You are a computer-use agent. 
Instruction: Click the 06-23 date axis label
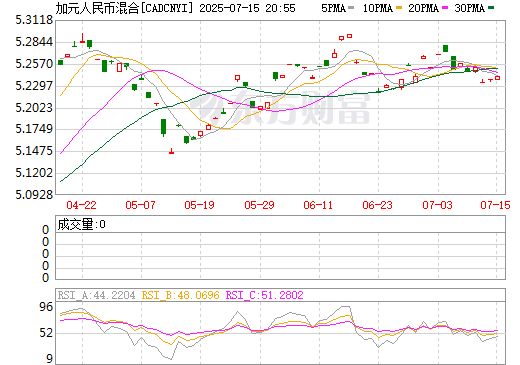coord(377,205)
